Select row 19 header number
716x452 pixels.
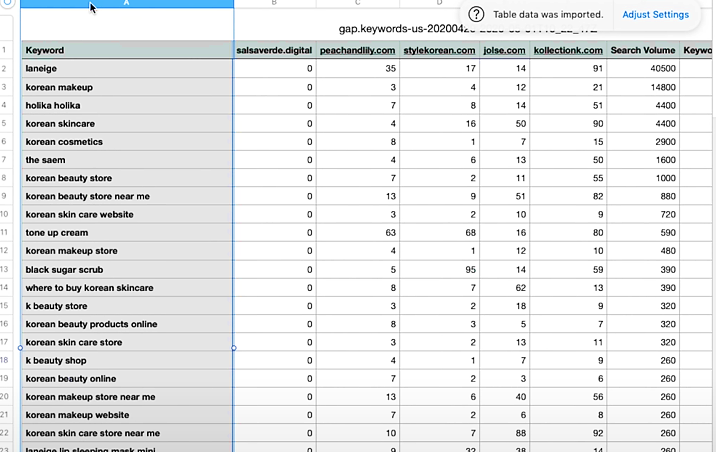[5, 378]
